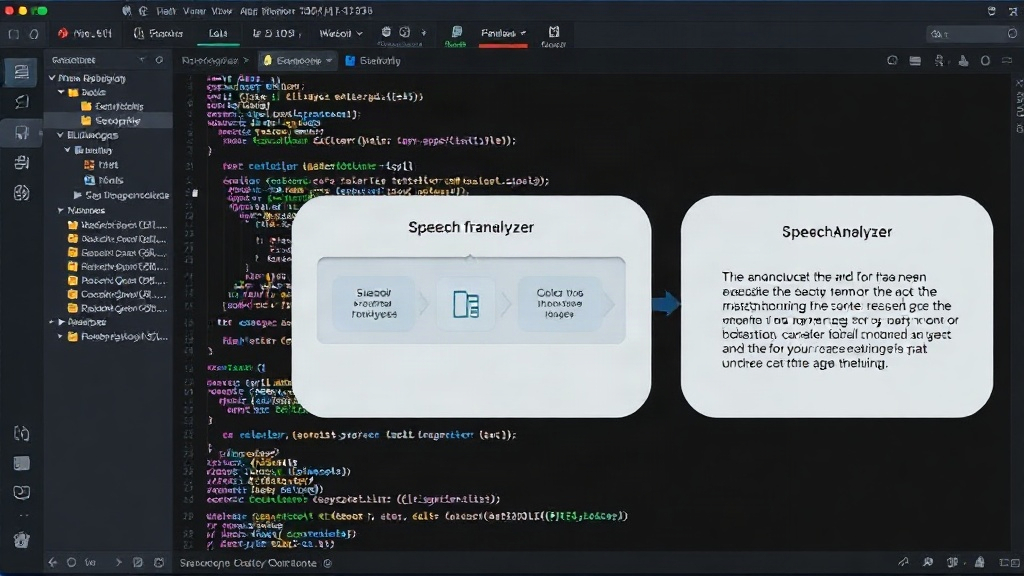Open the dropdown arrow in the file tree panel header
1024x576 pixels.
142,59
